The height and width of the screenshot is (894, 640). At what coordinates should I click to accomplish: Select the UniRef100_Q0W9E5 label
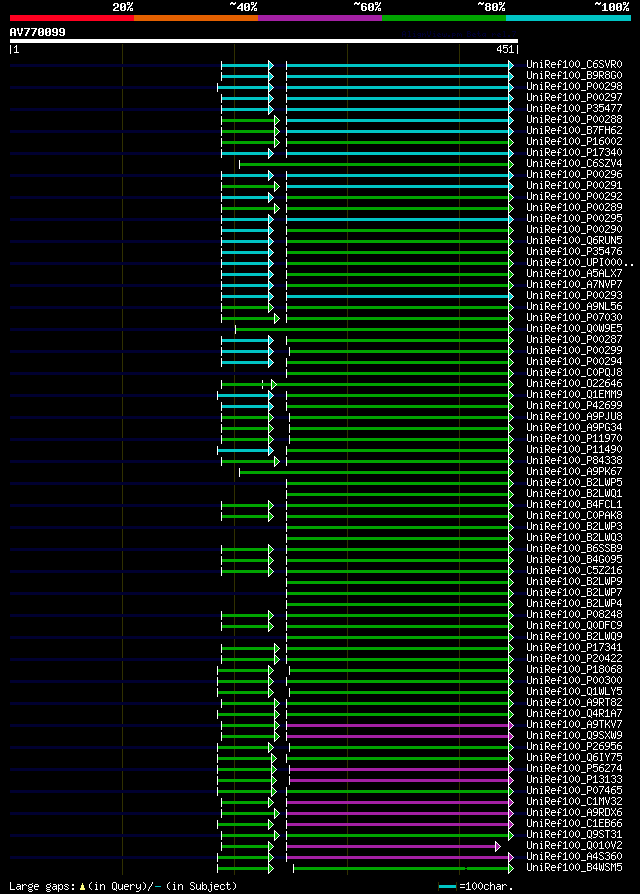pyautogui.click(x=574, y=328)
